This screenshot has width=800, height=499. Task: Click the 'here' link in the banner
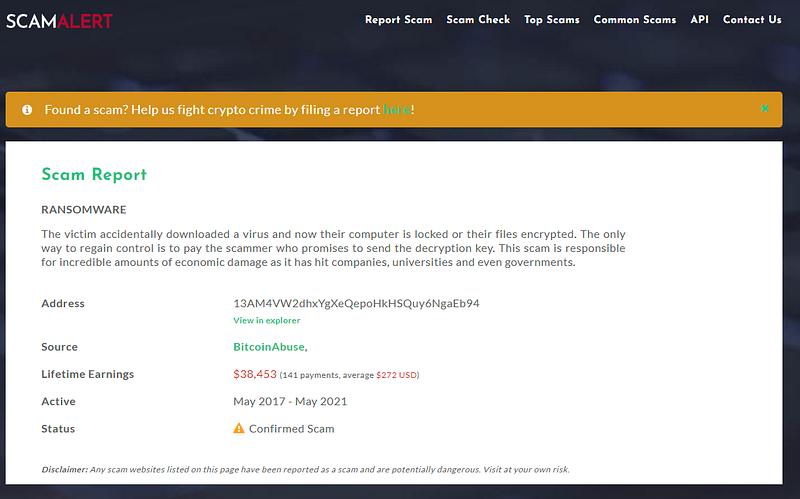pos(396,110)
